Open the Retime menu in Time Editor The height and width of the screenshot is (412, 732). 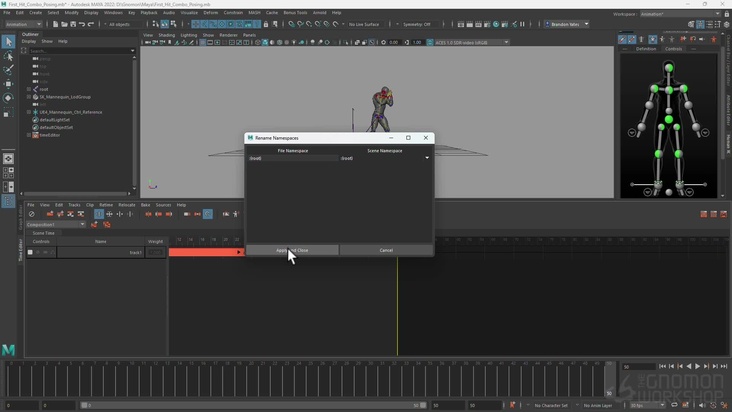(x=106, y=205)
